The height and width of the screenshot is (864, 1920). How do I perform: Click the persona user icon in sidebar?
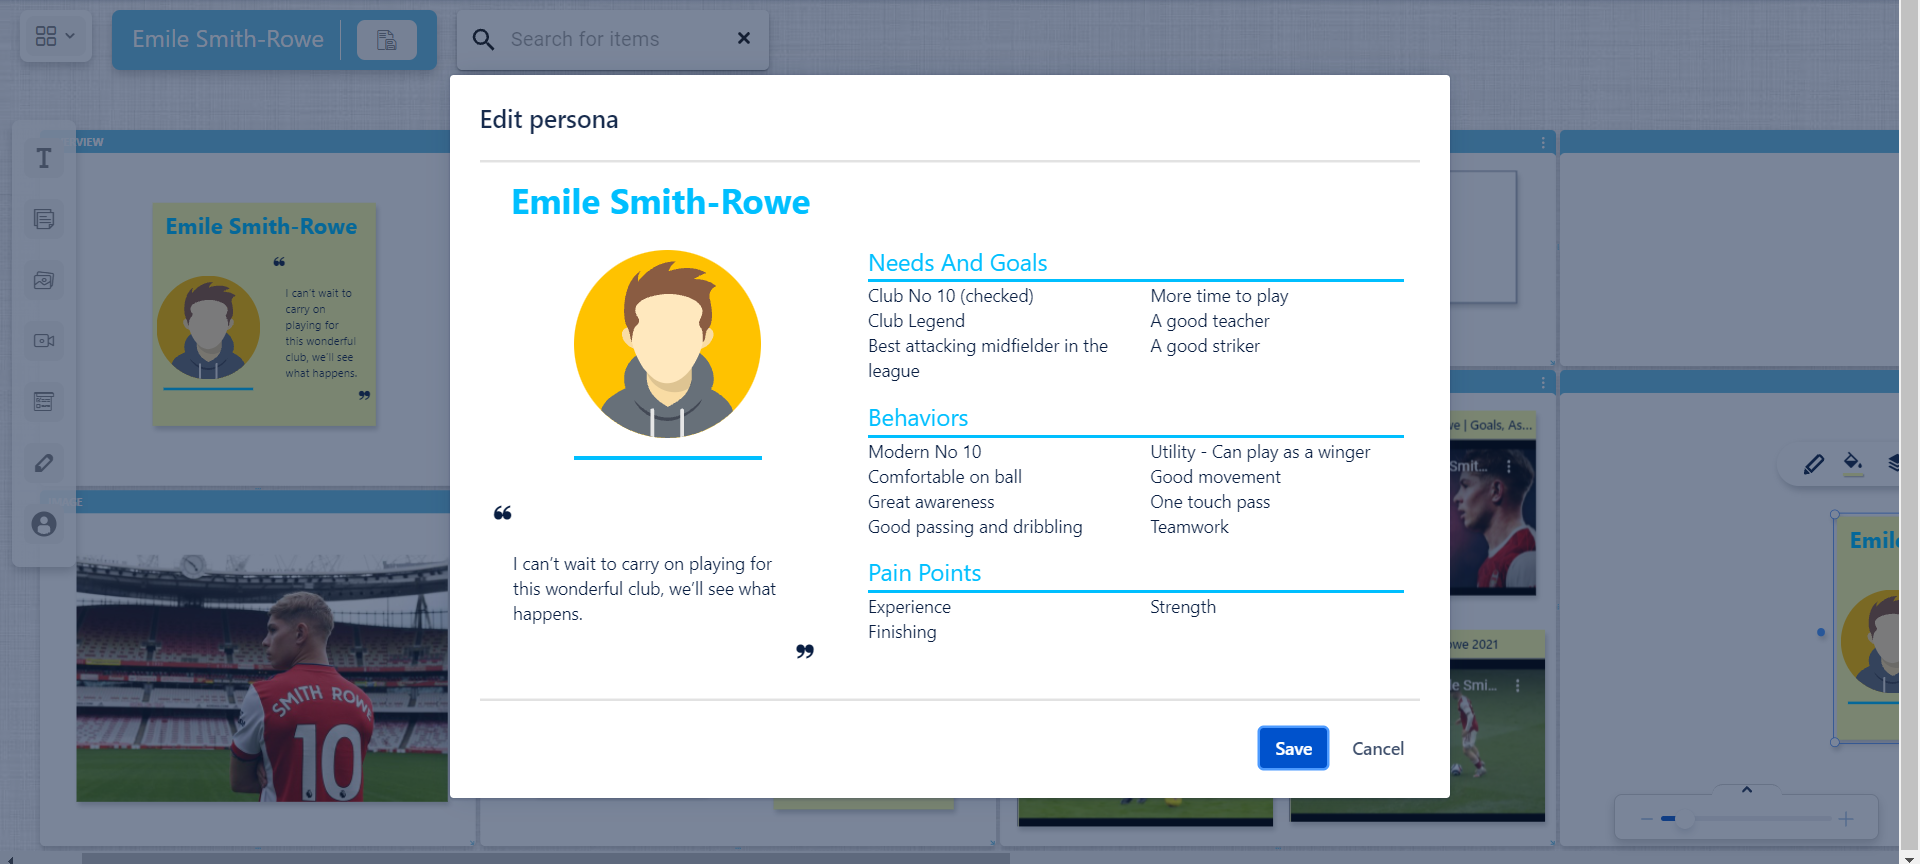pyautogui.click(x=44, y=524)
